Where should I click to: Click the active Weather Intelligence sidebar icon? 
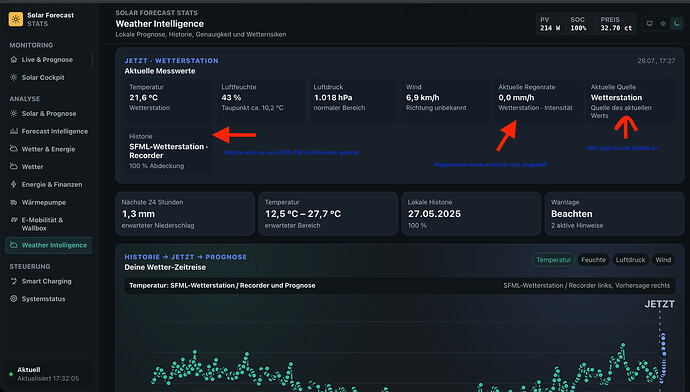click(14, 245)
